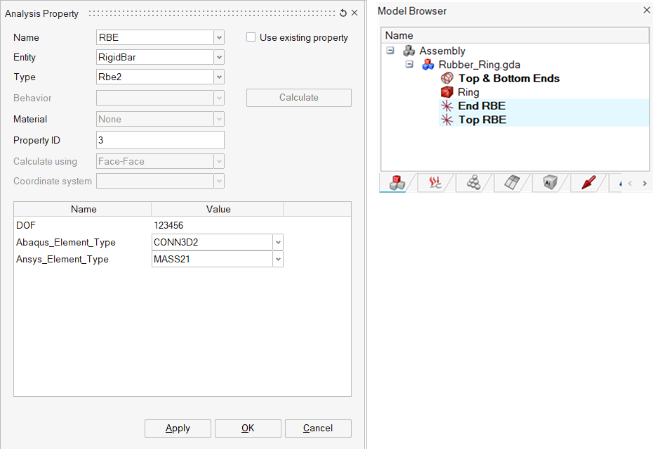Click the reset icon in Analysis Property header

[x=343, y=13]
